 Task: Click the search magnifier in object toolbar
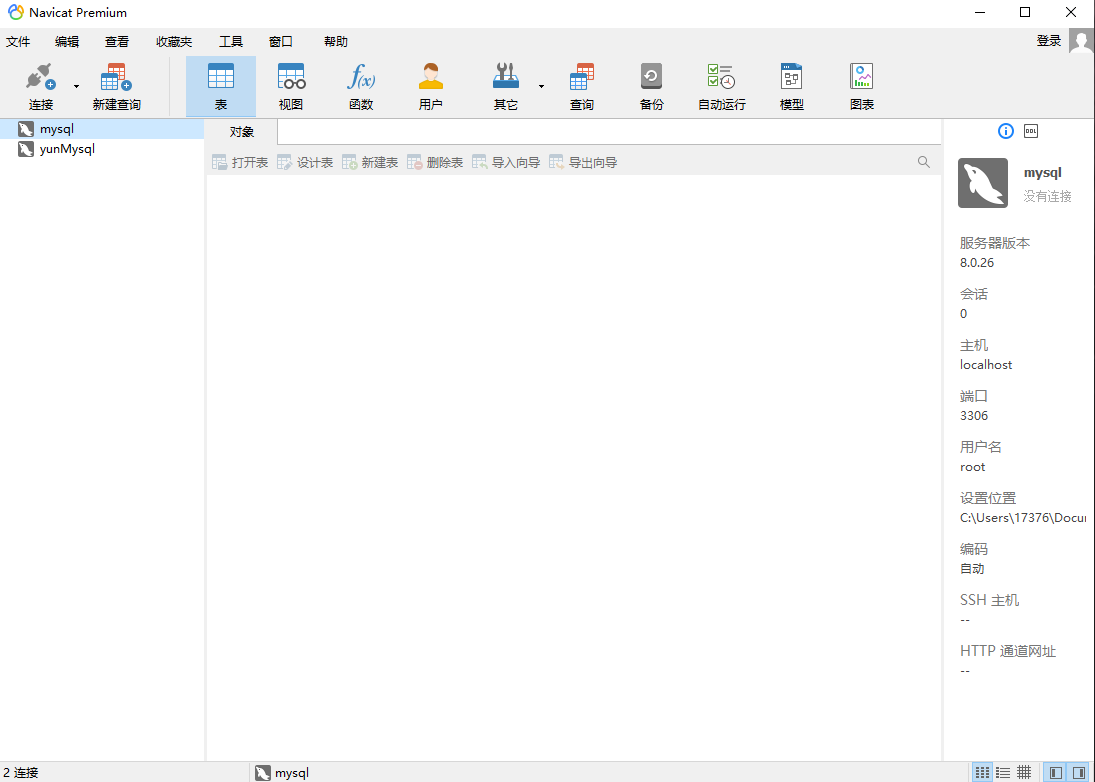pos(924,162)
